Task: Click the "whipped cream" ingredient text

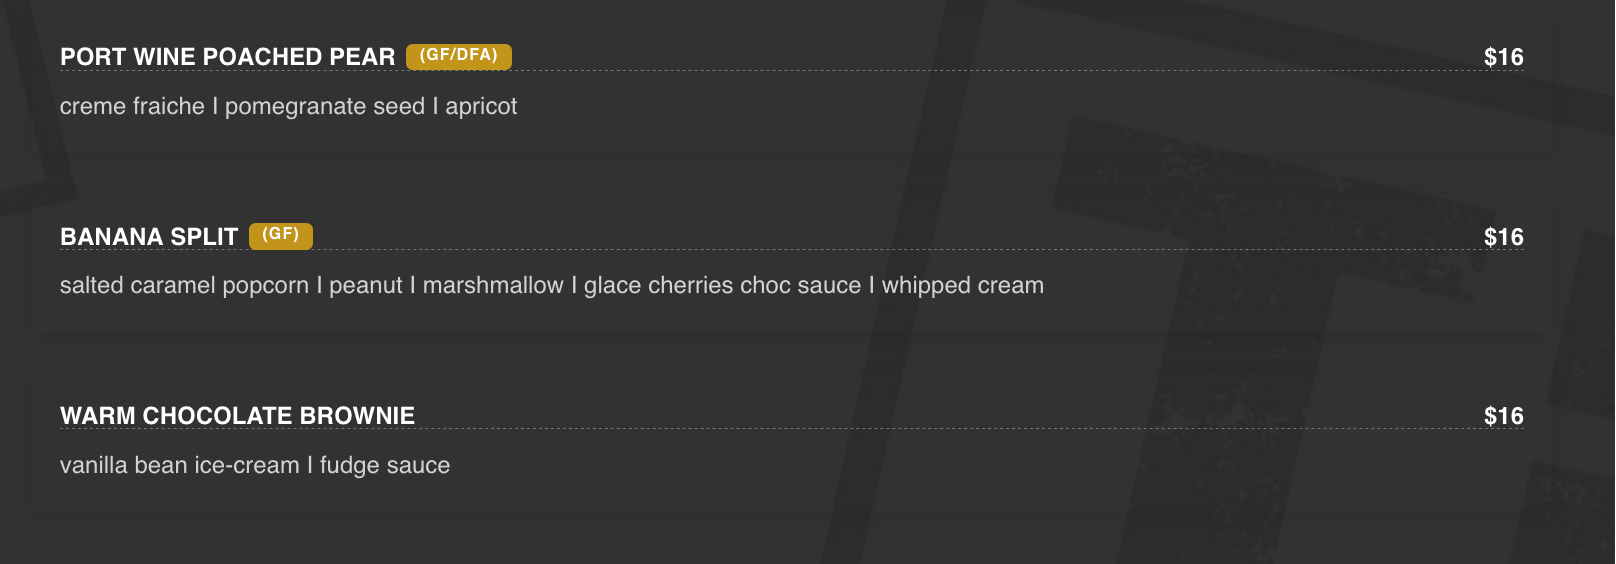Action: [x=962, y=286]
